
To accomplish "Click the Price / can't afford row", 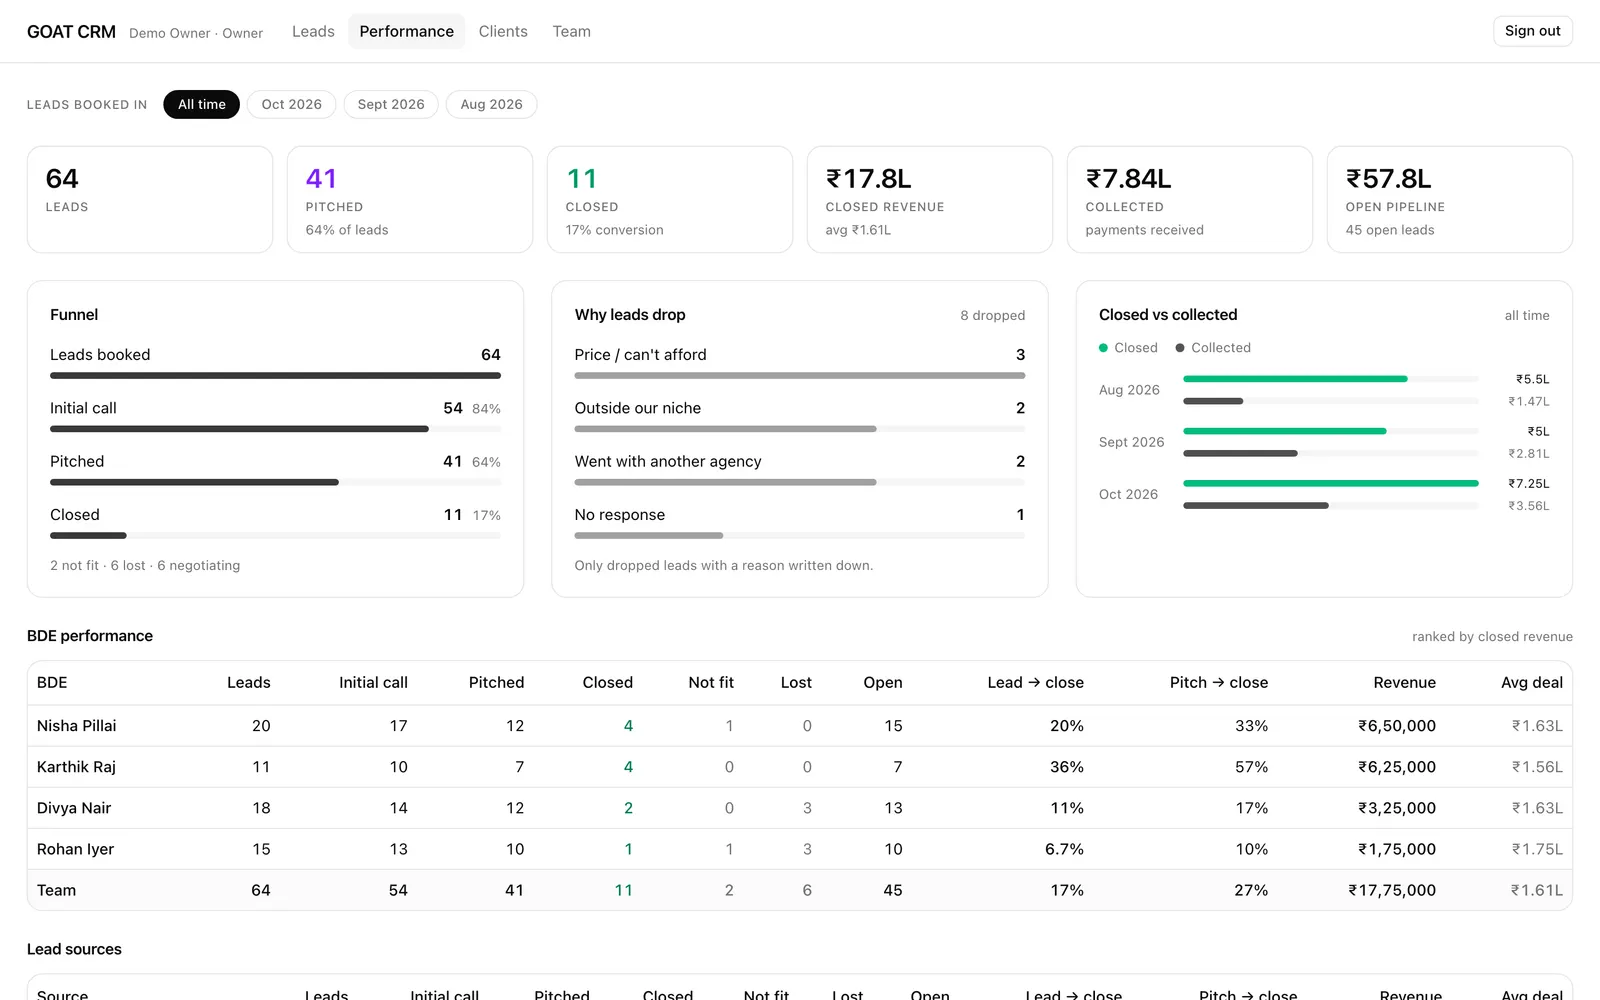I will point(800,363).
